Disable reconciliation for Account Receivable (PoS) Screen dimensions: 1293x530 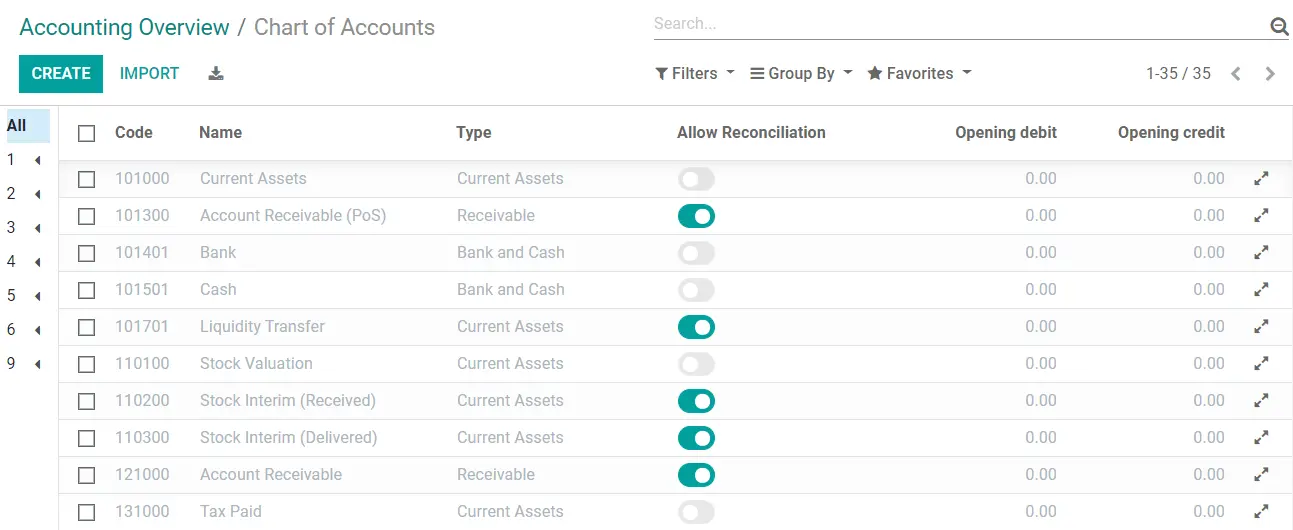pyautogui.click(x=696, y=216)
